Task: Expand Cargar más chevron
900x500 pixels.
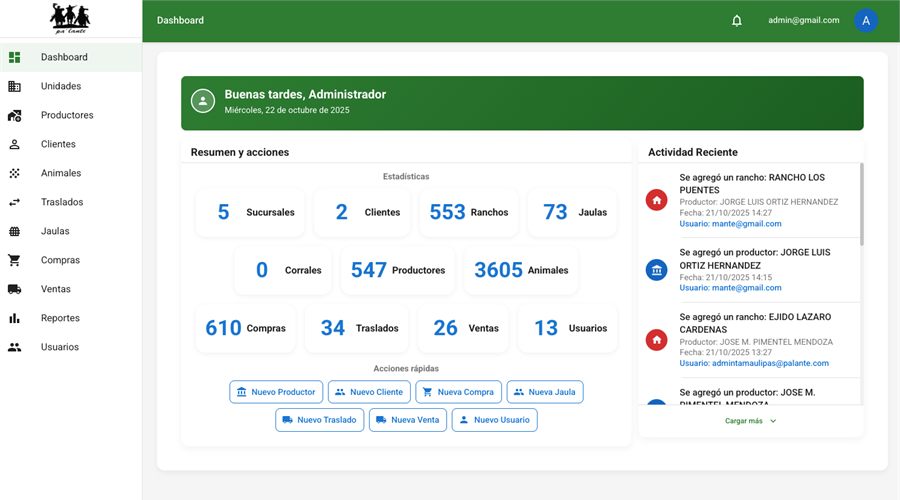Action: [x=773, y=421]
